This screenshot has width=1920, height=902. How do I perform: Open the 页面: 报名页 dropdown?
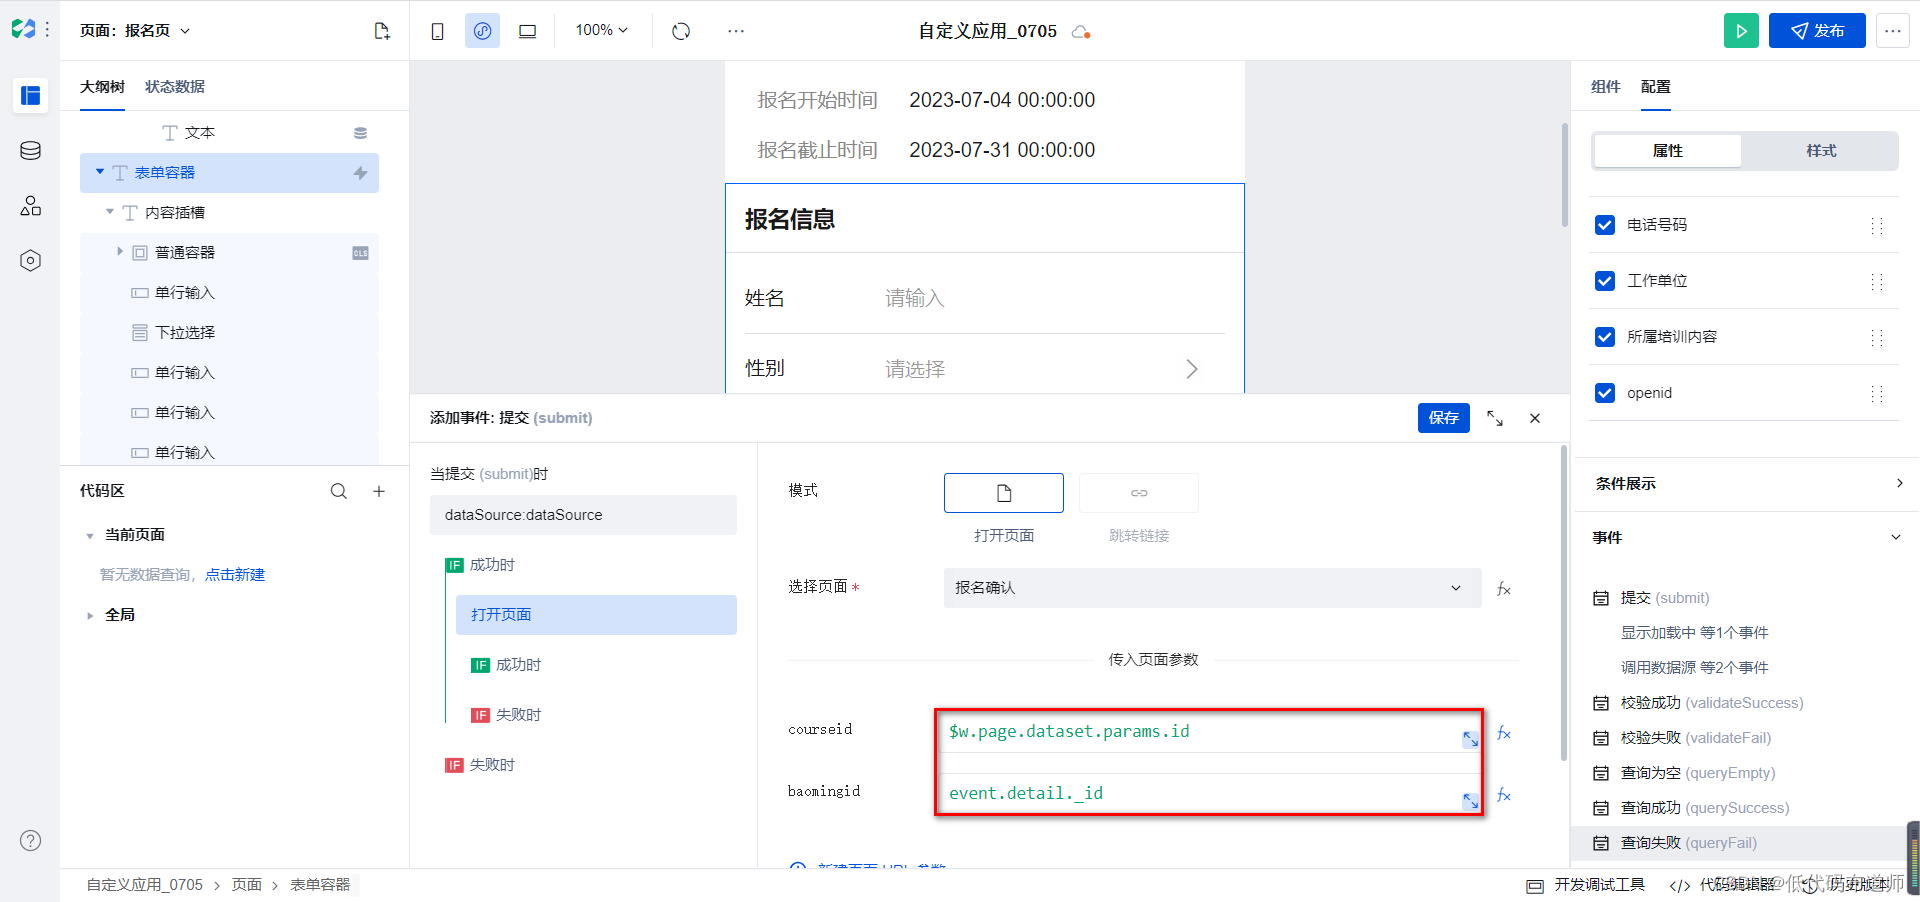tap(135, 31)
